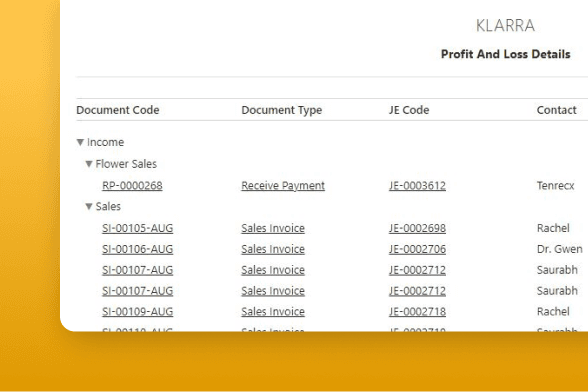Open document RP-0000268

tap(132, 185)
